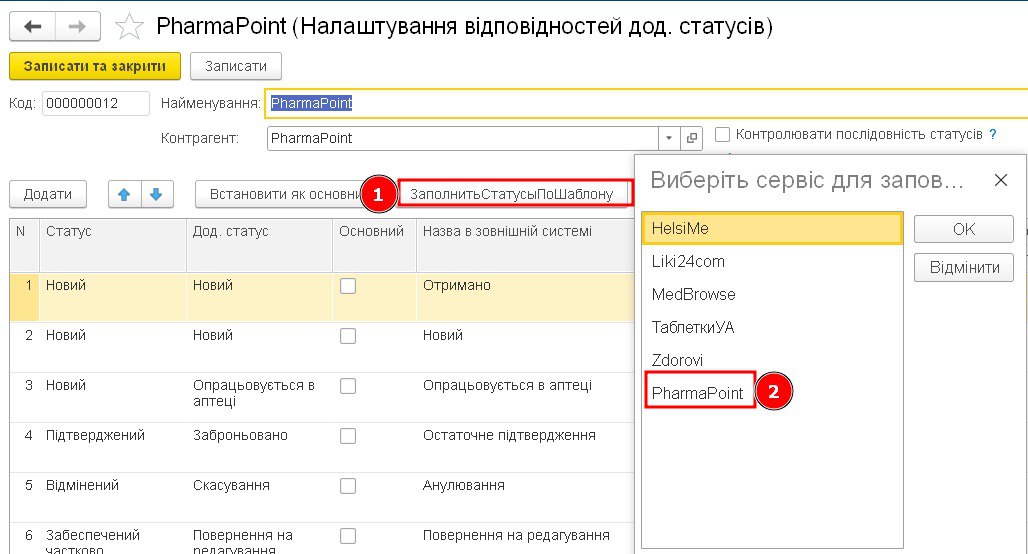Move row up with blue arrow

pyautogui.click(x=124, y=194)
